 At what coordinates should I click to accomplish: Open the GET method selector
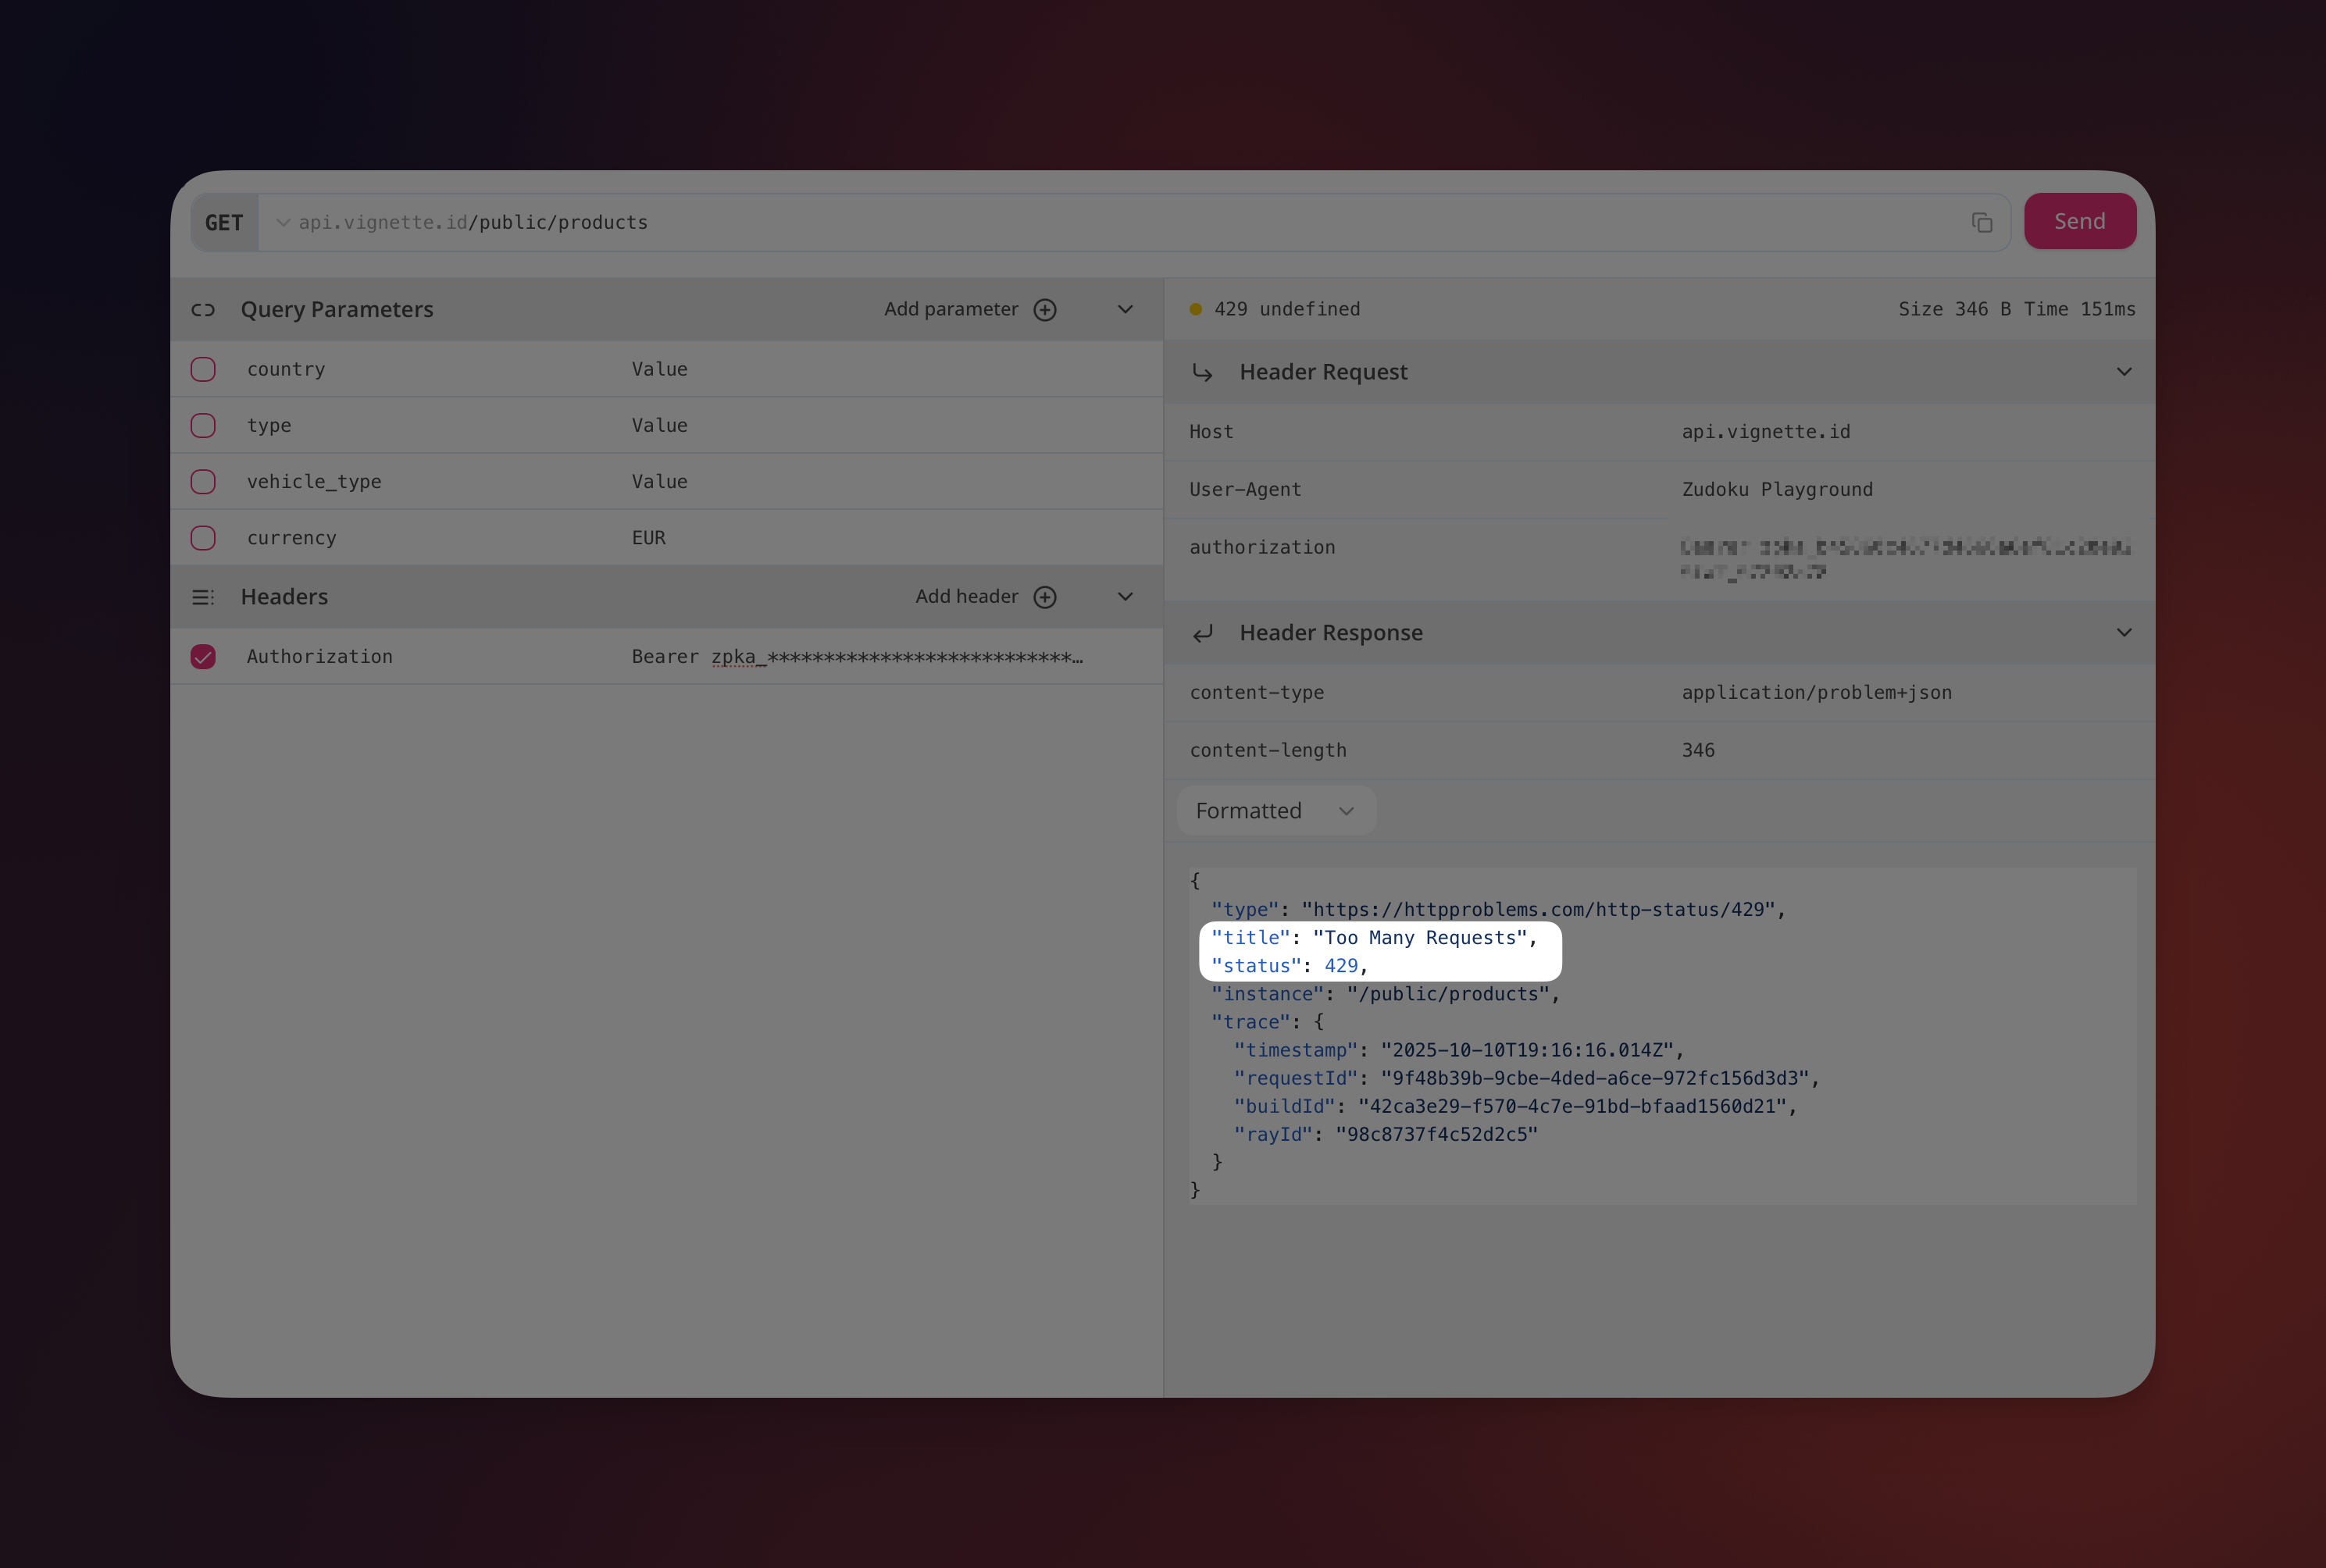click(x=225, y=223)
